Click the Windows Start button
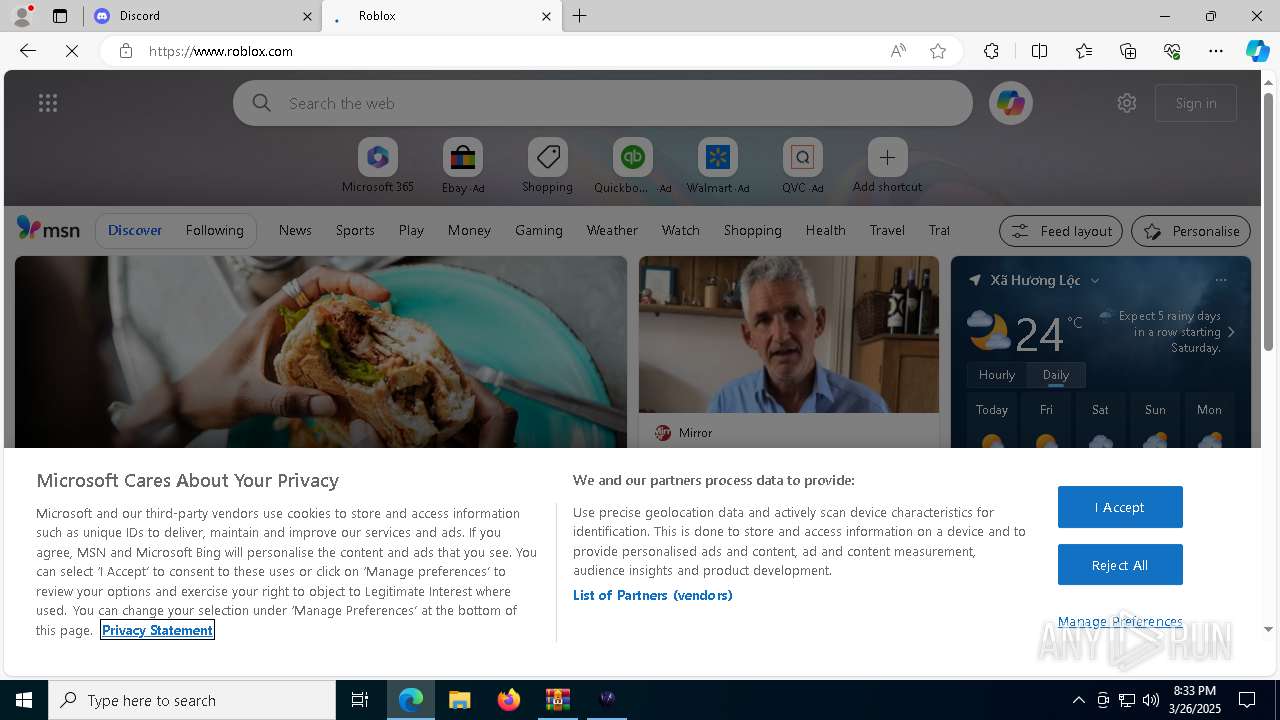The width and height of the screenshot is (1280, 720). point(24,700)
